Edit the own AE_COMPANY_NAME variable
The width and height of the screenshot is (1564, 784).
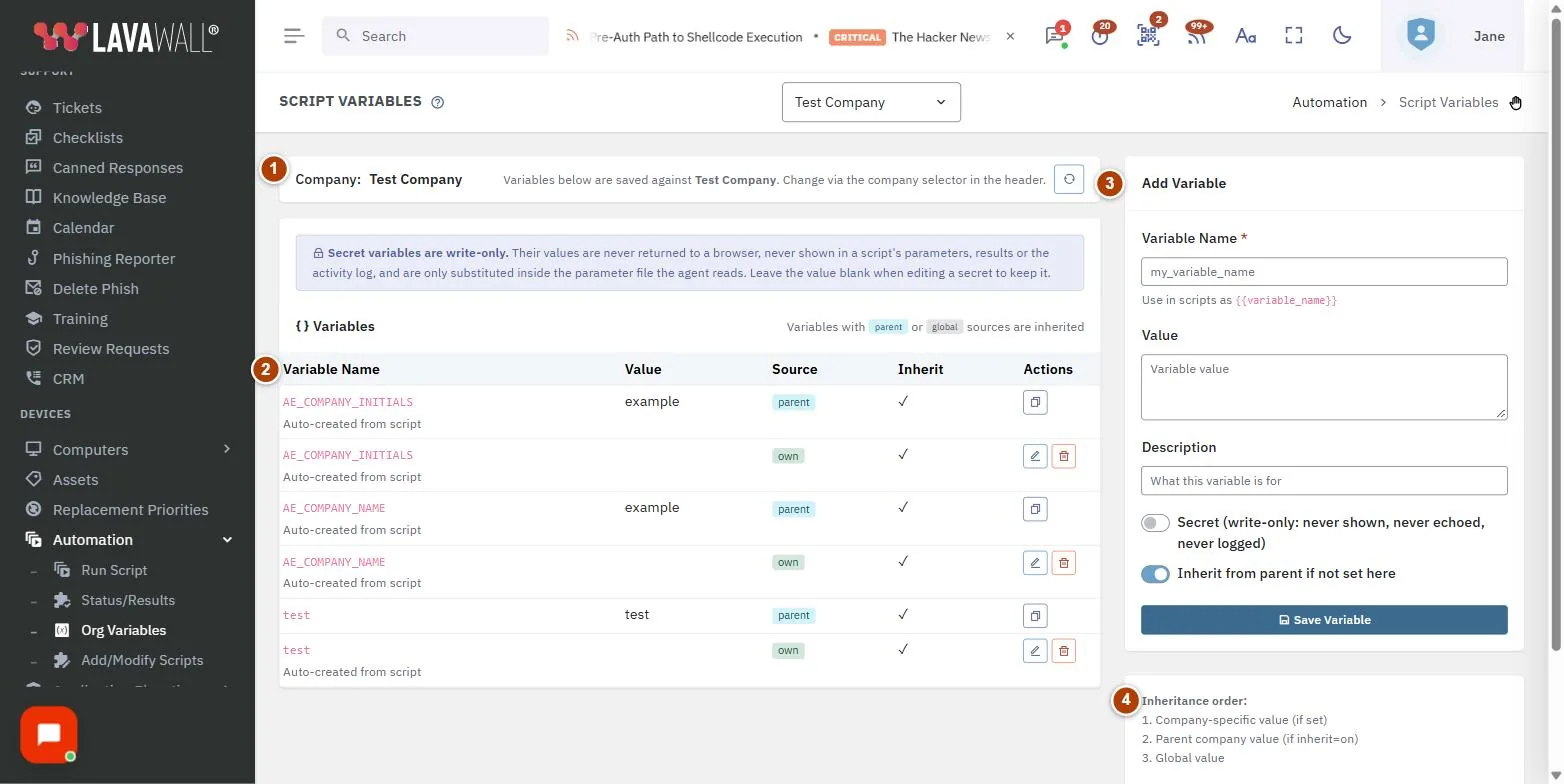click(1035, 563)
